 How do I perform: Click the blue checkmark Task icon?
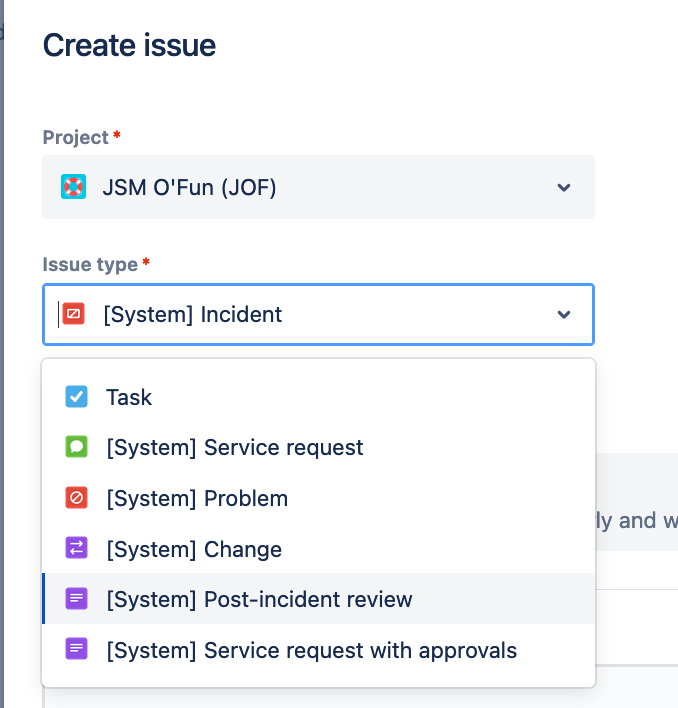(76, 396)
